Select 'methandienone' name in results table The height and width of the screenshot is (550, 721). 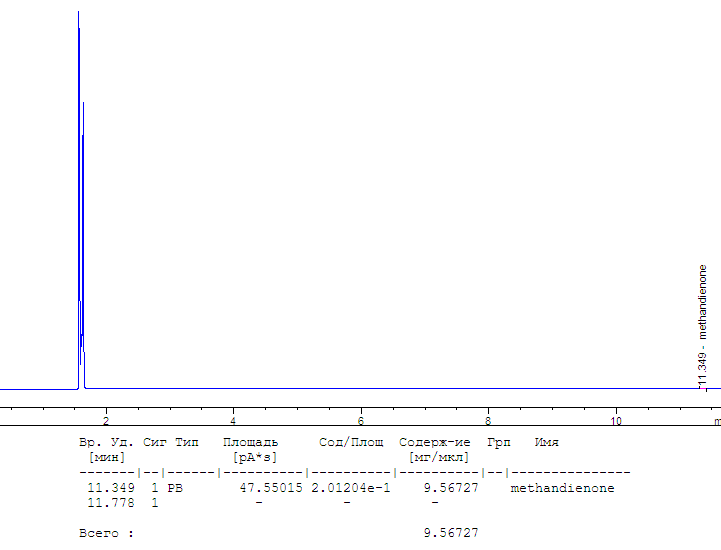[x=562, y=489]
